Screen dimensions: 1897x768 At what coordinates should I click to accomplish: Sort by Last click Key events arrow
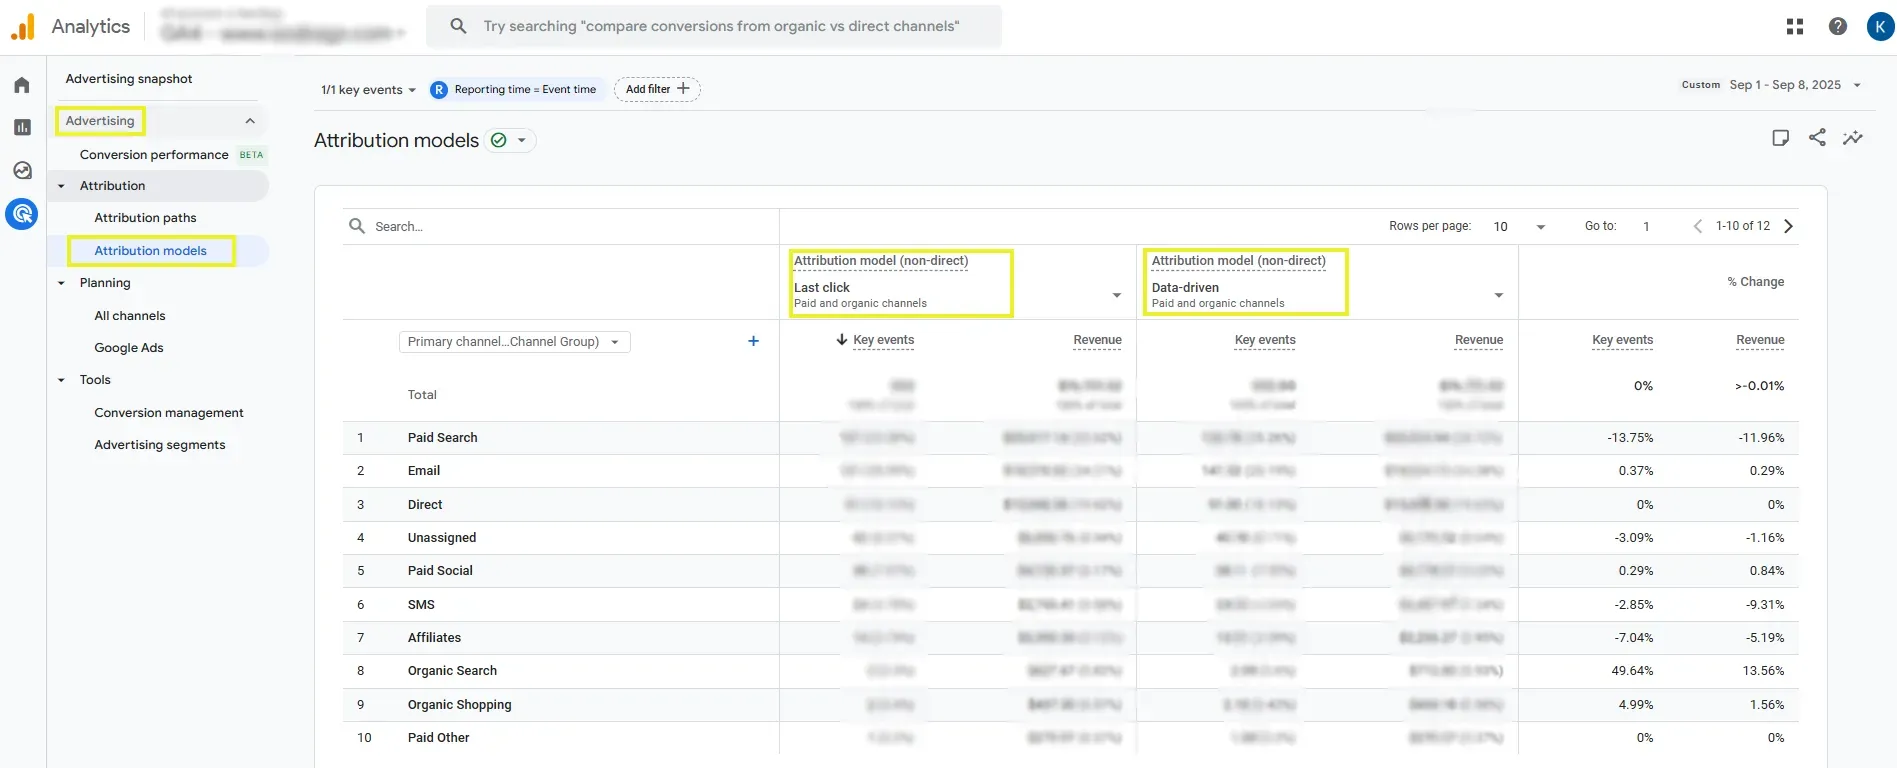pos(842,340)
